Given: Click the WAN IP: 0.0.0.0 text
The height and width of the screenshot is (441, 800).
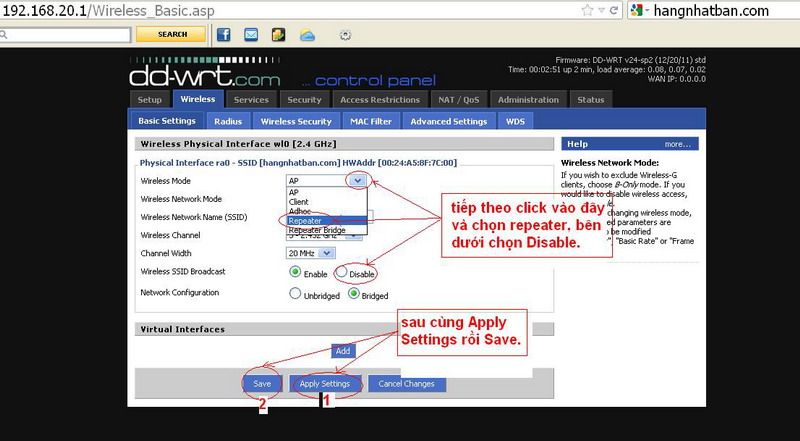Looking at the screenshot, I should (677, 79).
